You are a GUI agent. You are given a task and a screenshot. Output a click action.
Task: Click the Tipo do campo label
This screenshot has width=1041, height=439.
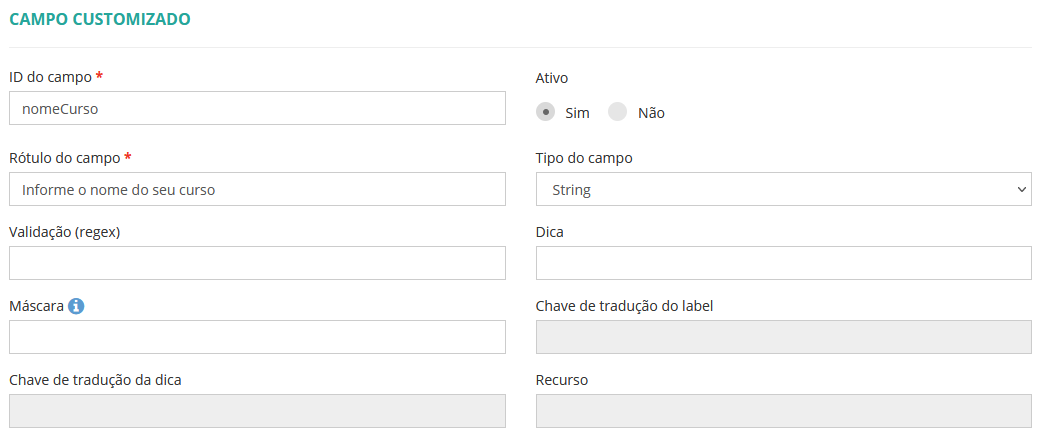pos(584,158)
